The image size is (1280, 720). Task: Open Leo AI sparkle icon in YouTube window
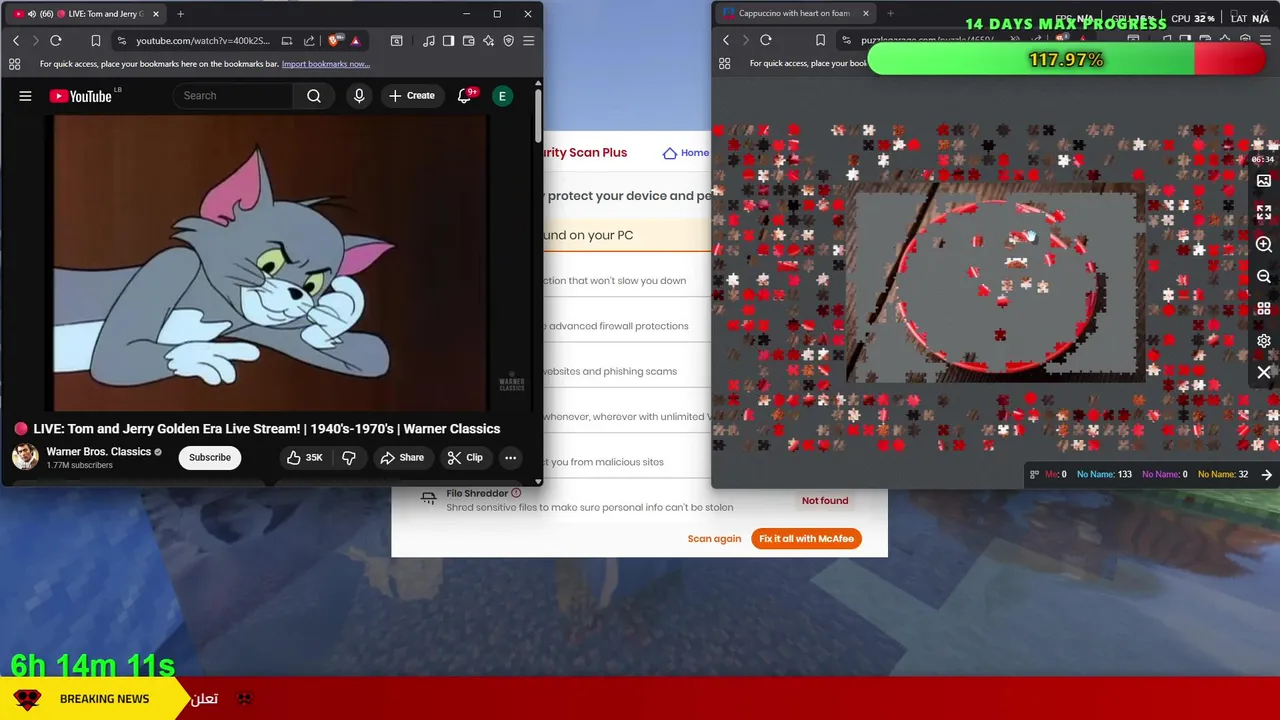[x=489, y=41]
